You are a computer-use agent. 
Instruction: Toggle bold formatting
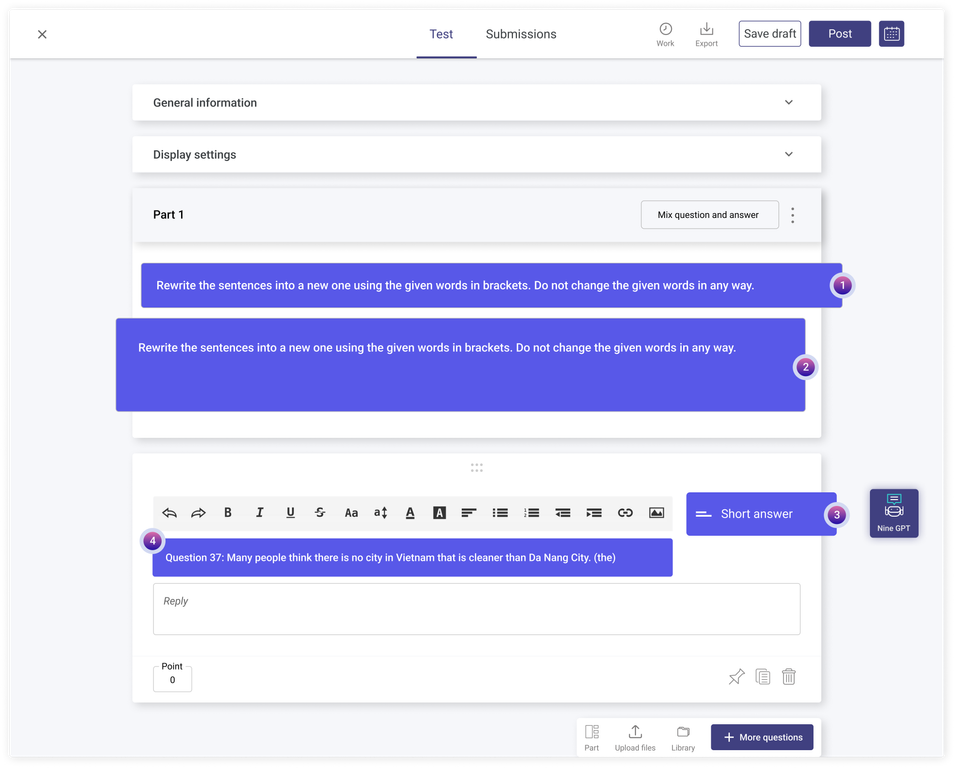[228, 513]
